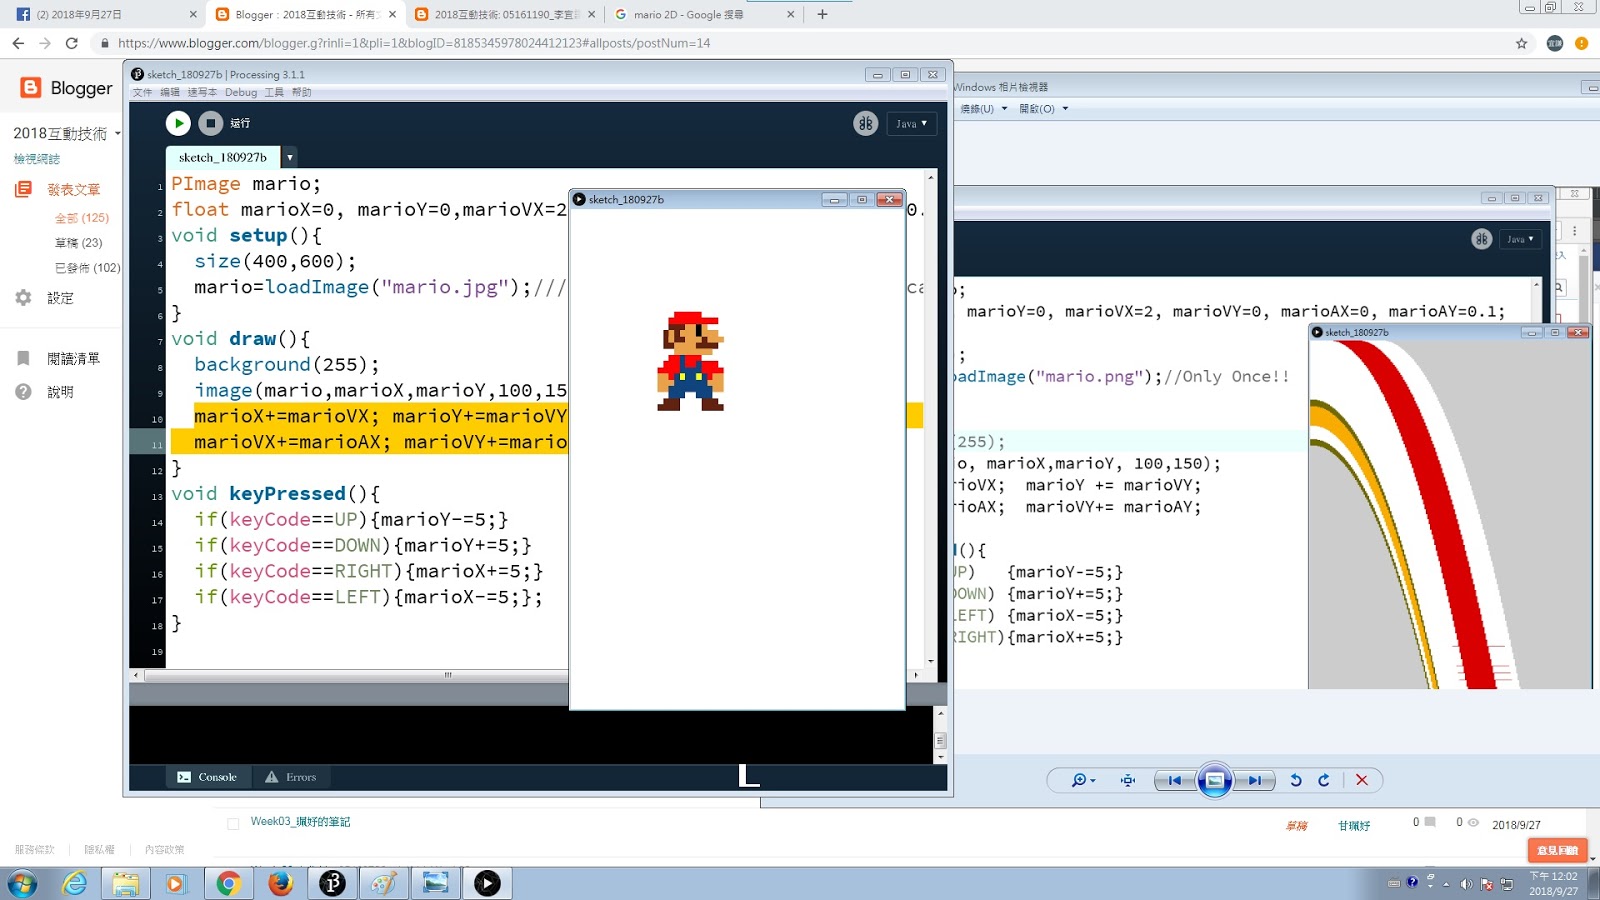Screen dimensions: 1600x900
Task: Click the Chrome address bar
Action: coord(800,43)
